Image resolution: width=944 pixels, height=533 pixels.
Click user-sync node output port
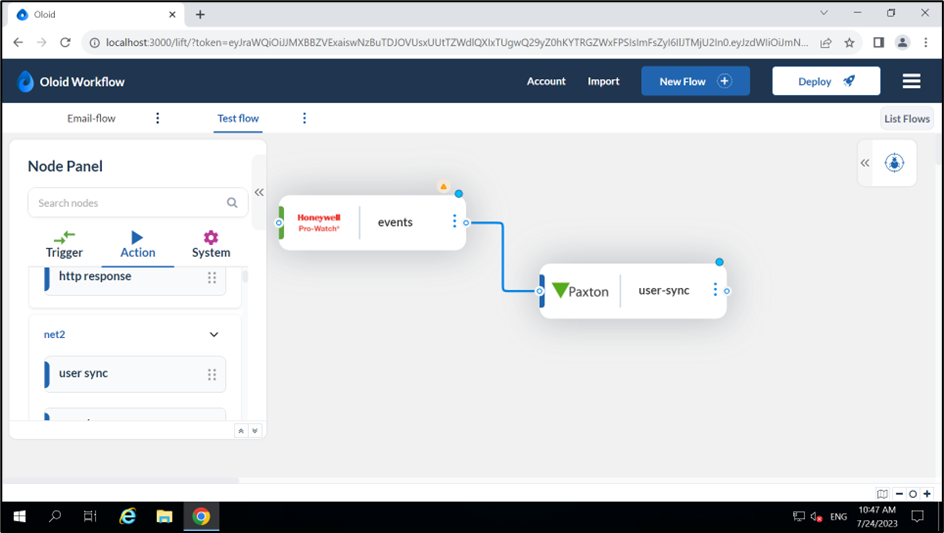click(x=727, y=291)
